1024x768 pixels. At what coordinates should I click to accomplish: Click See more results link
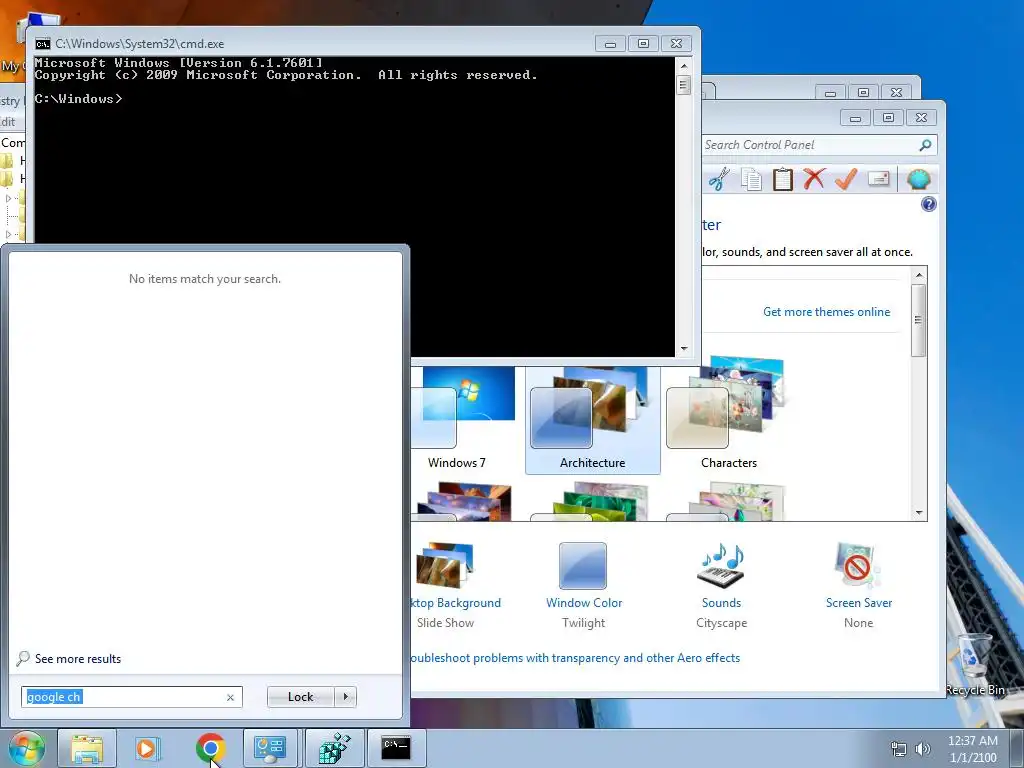[x=78, y=659]
